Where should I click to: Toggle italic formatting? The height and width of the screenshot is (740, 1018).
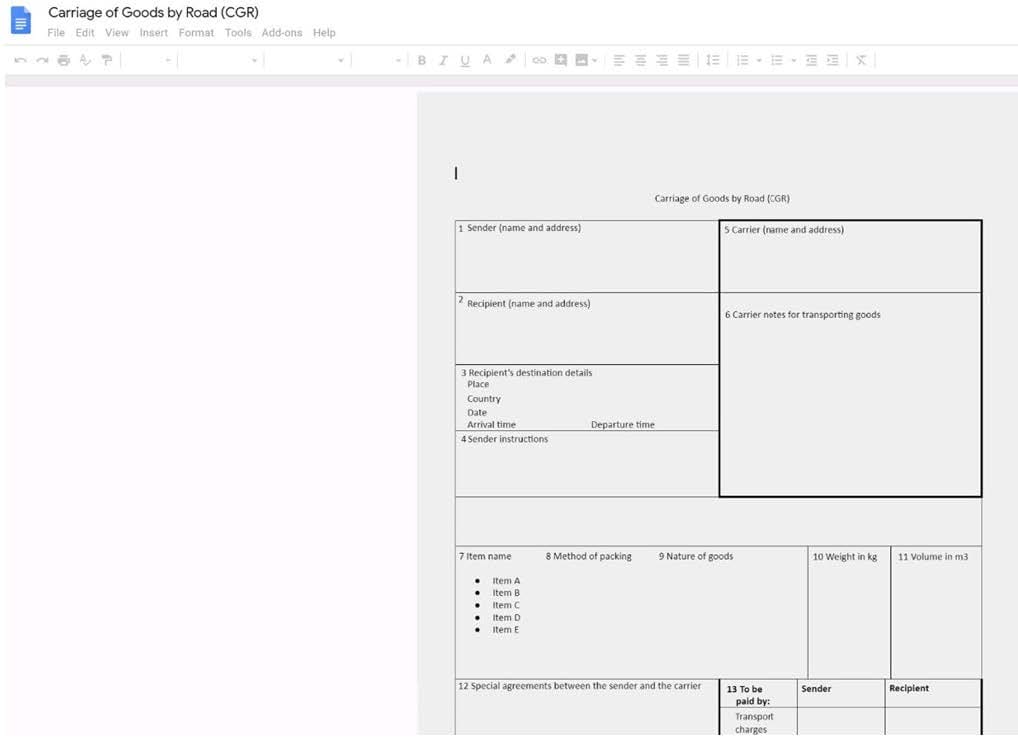tap(443, 61)
